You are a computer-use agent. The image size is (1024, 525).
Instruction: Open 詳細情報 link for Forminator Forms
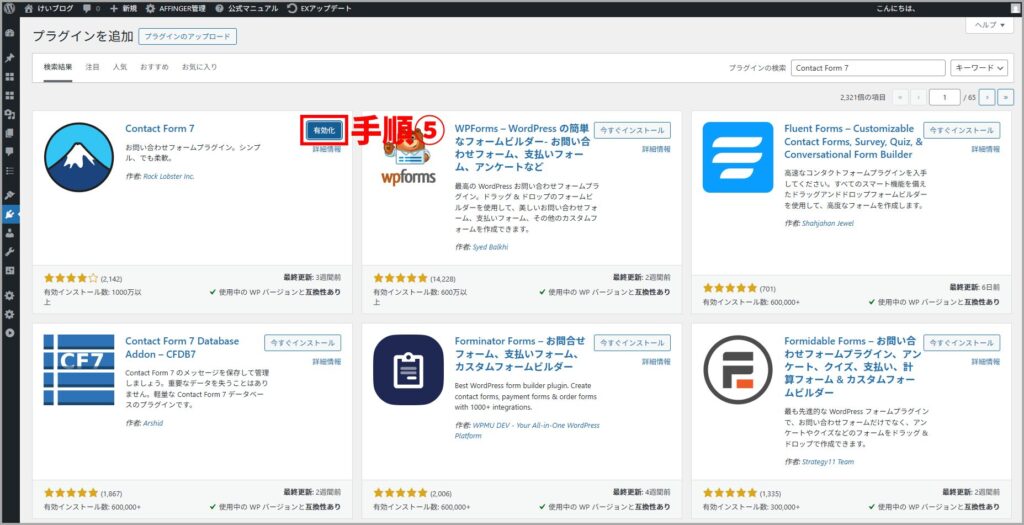pos(655,361)
